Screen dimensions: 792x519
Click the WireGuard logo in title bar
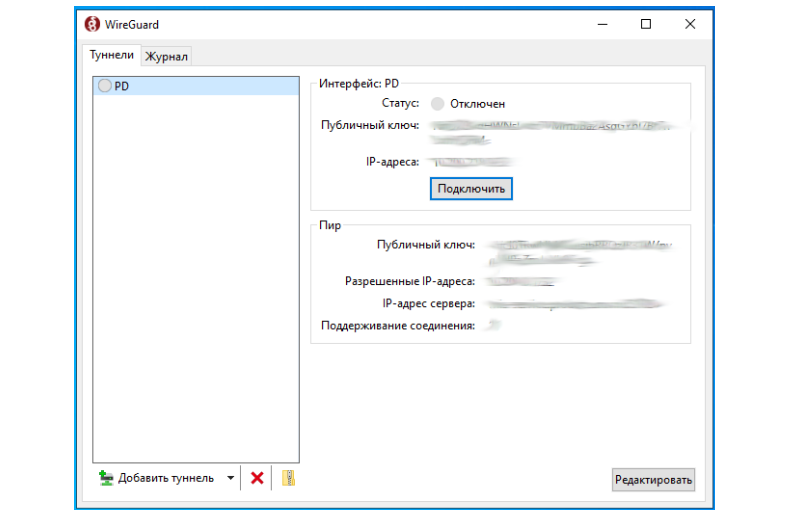pos(92,24)
